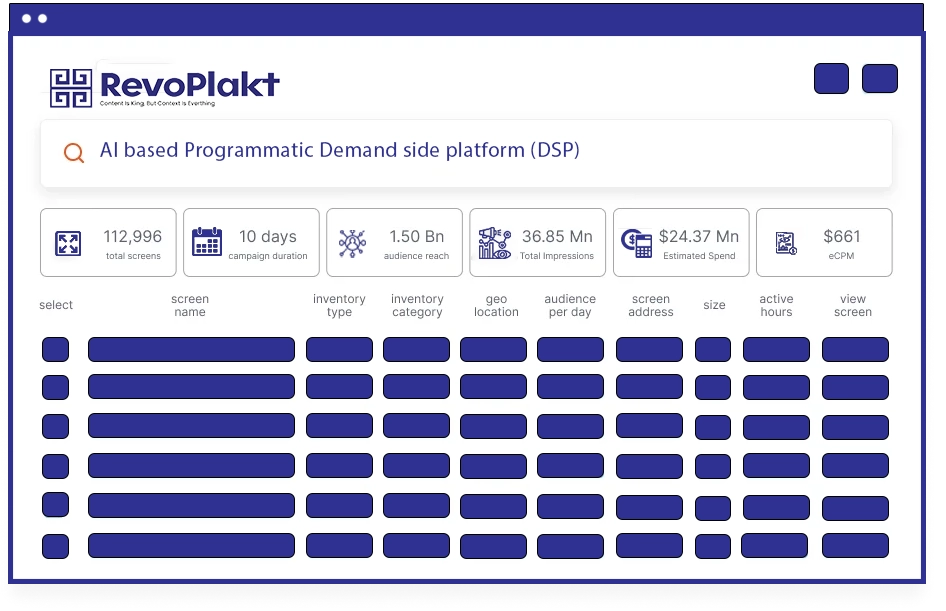946x611 pixels.
Task: Click the DSP search input field
Action: (x=480, y=151)
